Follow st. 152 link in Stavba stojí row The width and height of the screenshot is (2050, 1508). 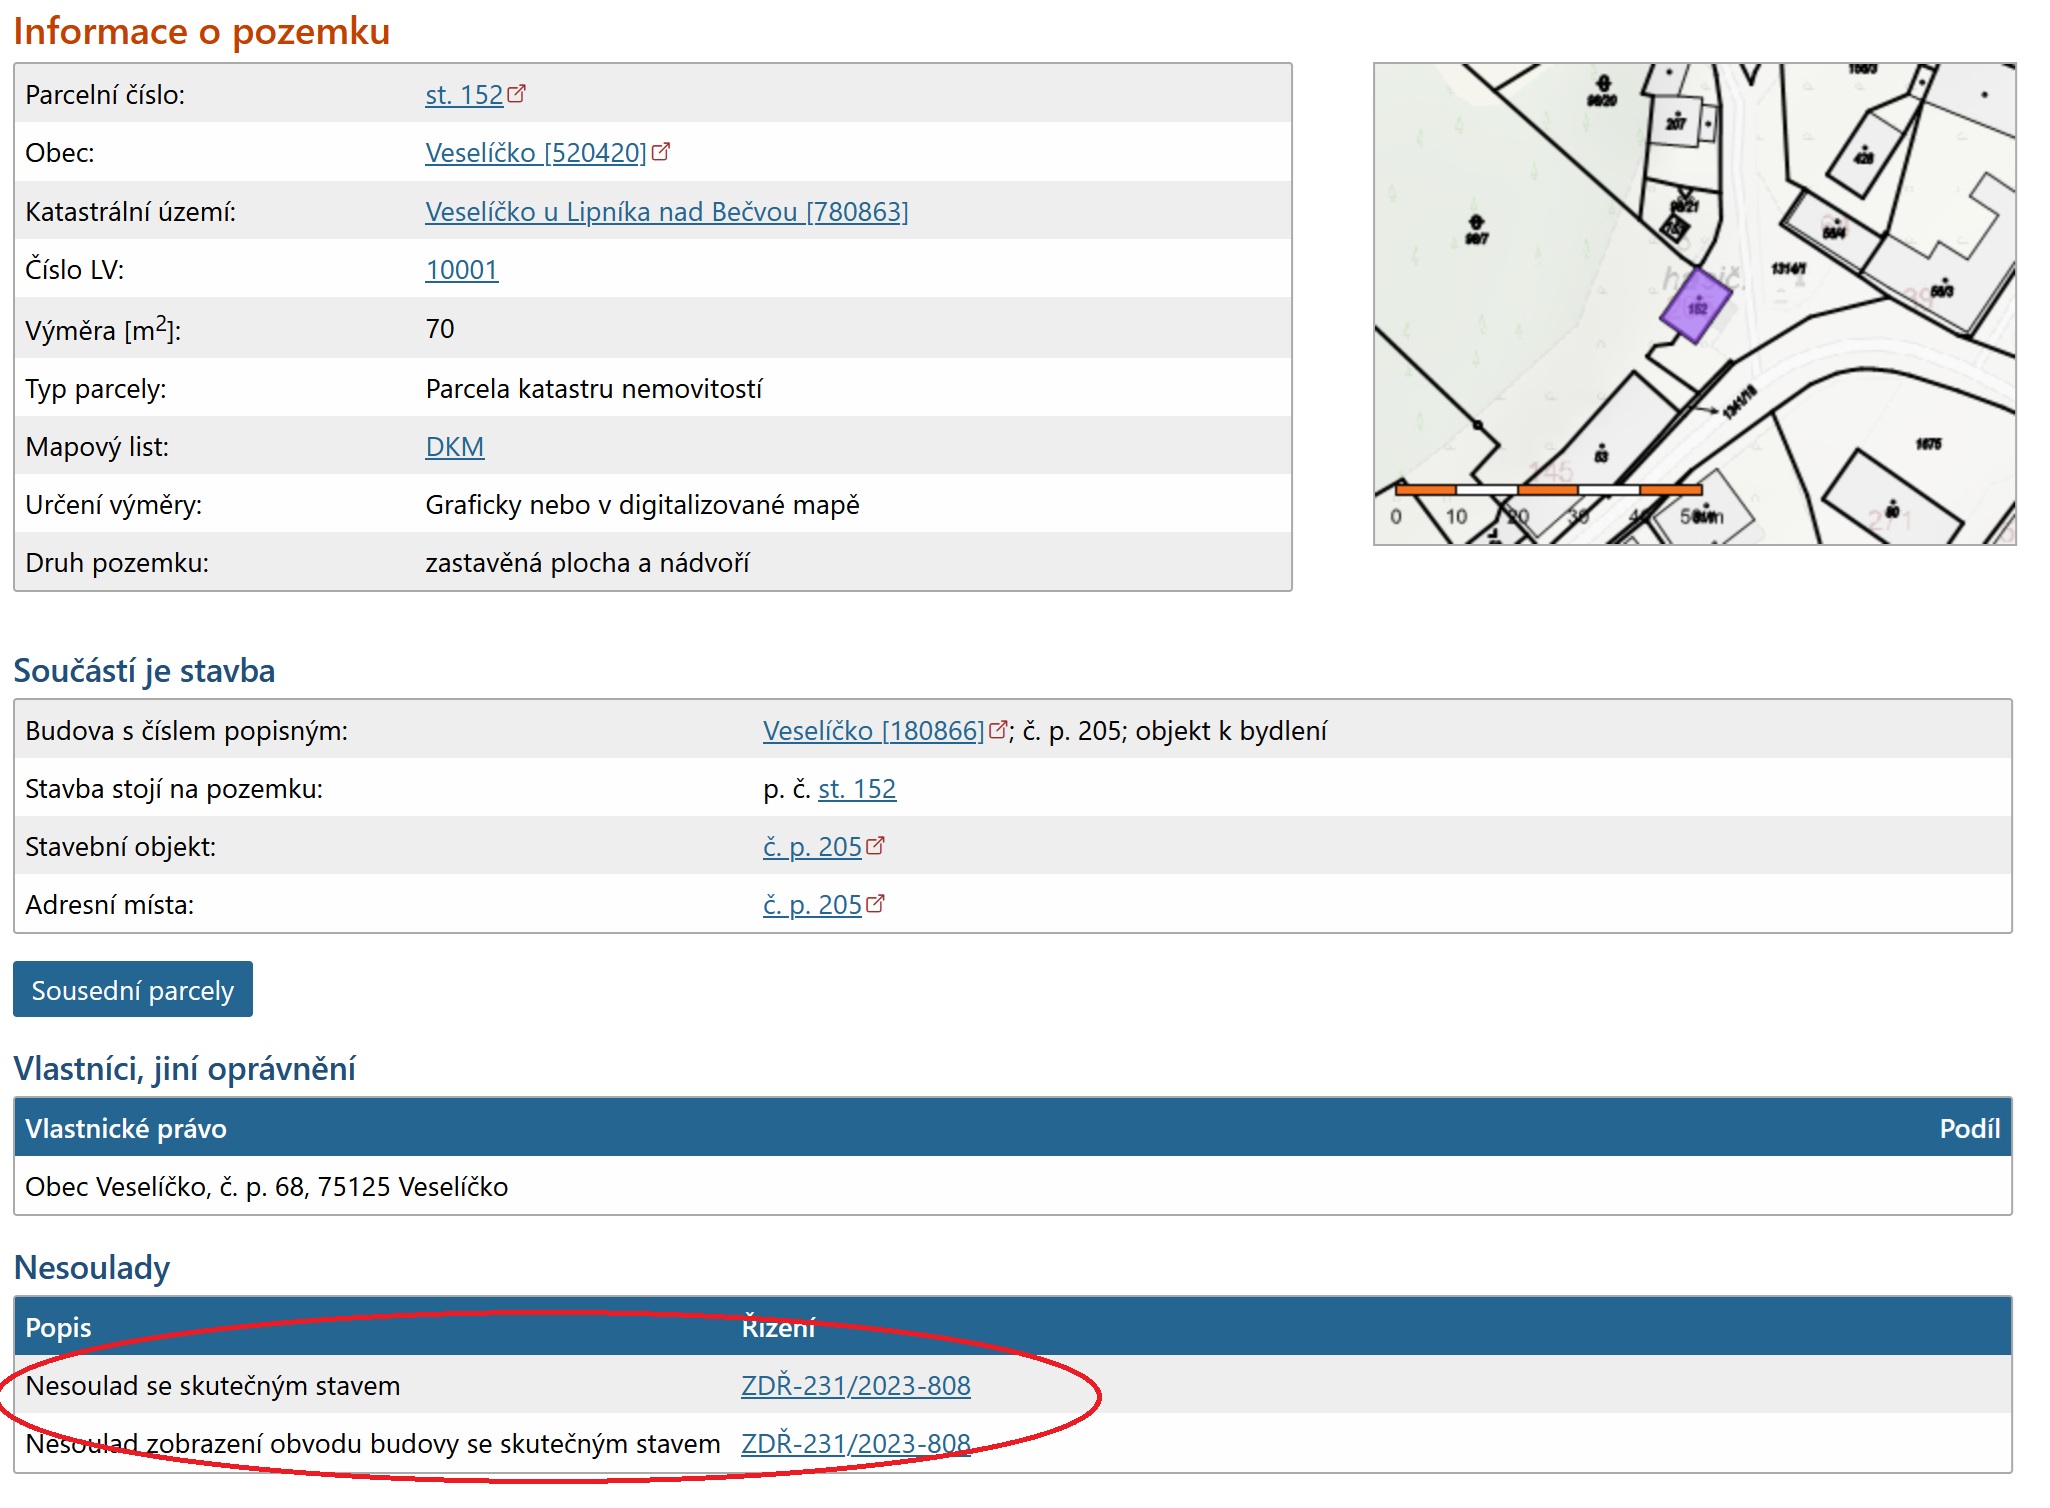[x=857, y=789]
